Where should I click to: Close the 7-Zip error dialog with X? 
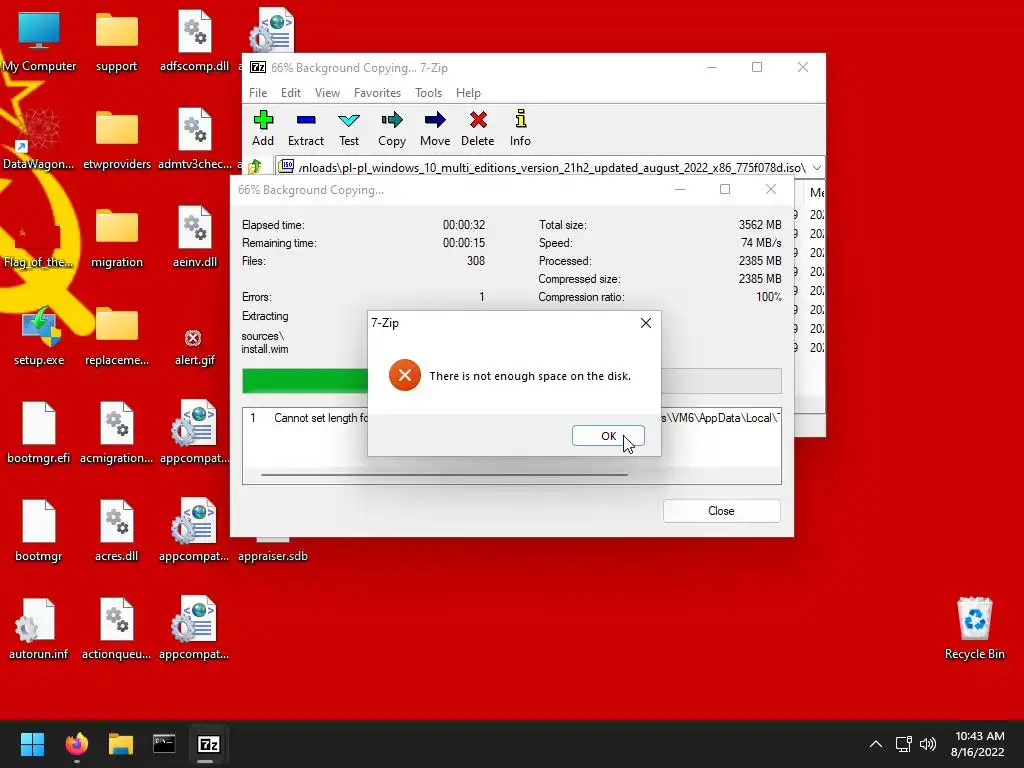pos(646,323)
